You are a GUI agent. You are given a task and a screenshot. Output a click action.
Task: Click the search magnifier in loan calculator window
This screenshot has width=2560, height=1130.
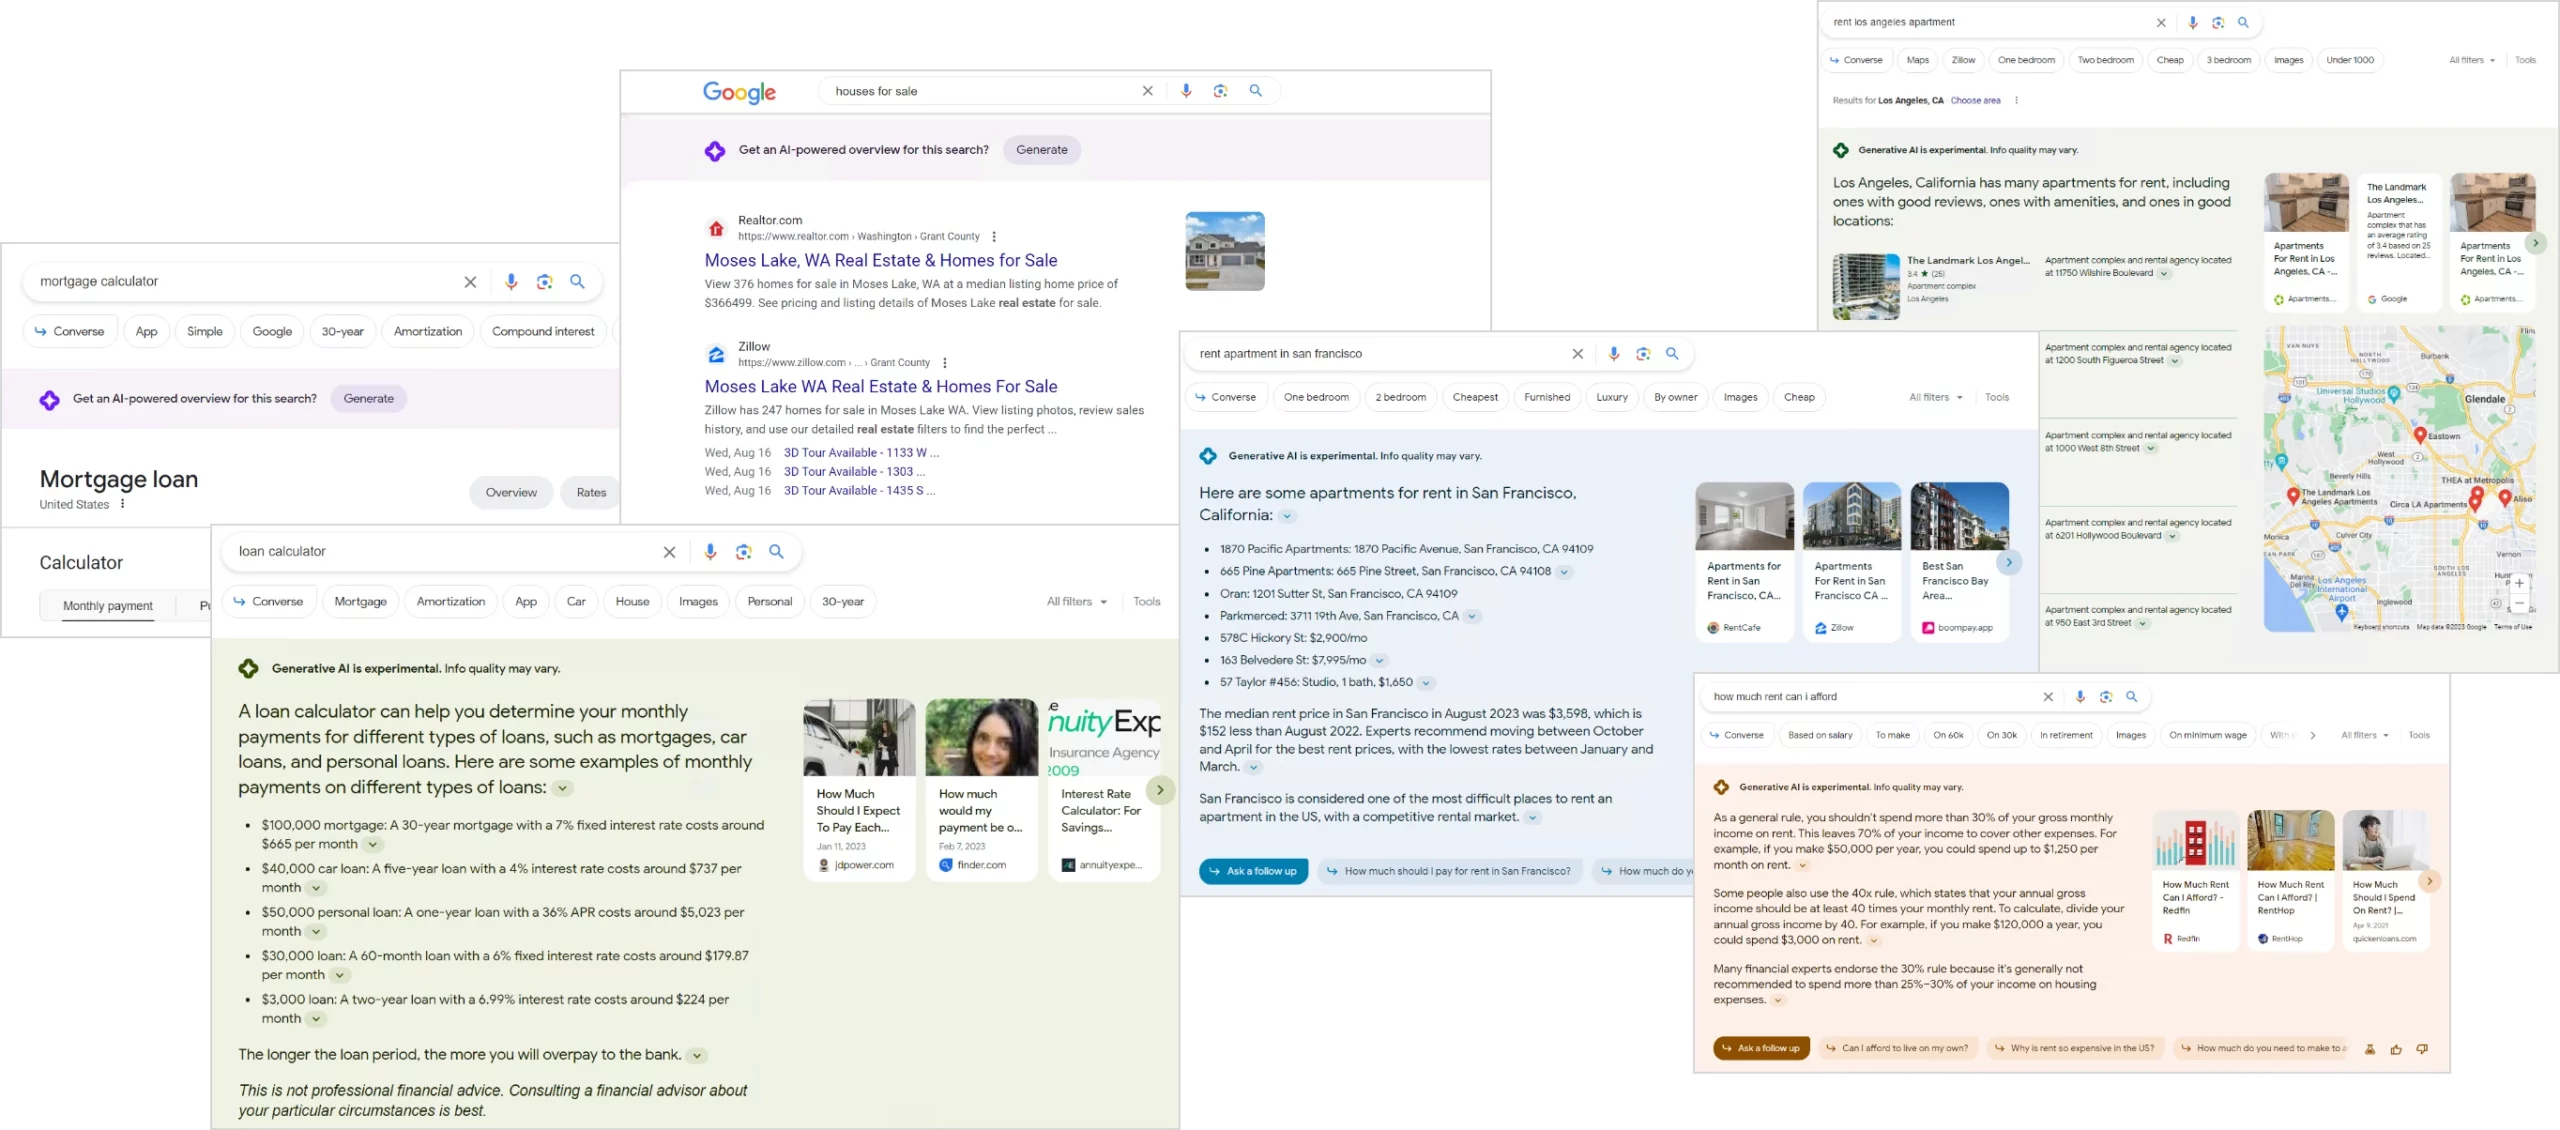pyautogui.click(x=776, y=552)
